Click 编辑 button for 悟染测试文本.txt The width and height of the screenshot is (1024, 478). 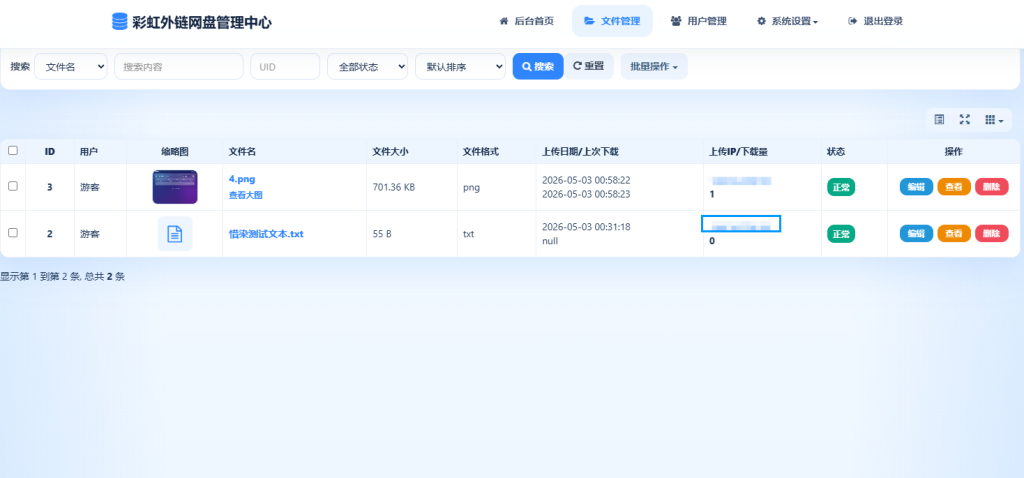917,233
